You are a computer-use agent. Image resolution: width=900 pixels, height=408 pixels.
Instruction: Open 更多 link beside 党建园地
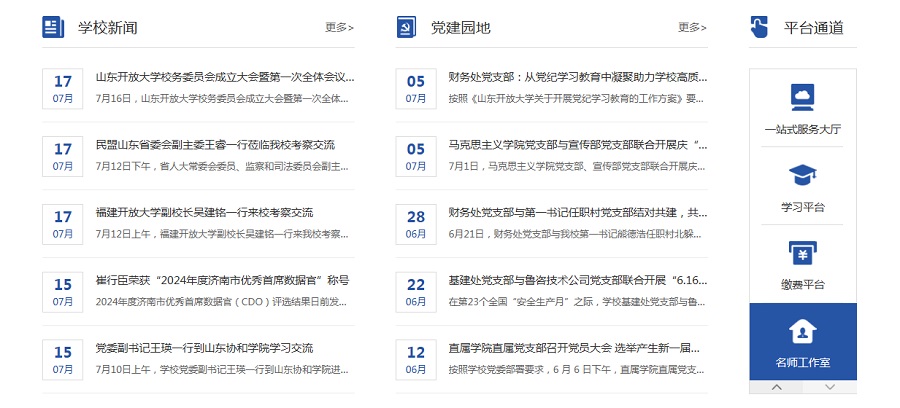[x=692, y=27]
